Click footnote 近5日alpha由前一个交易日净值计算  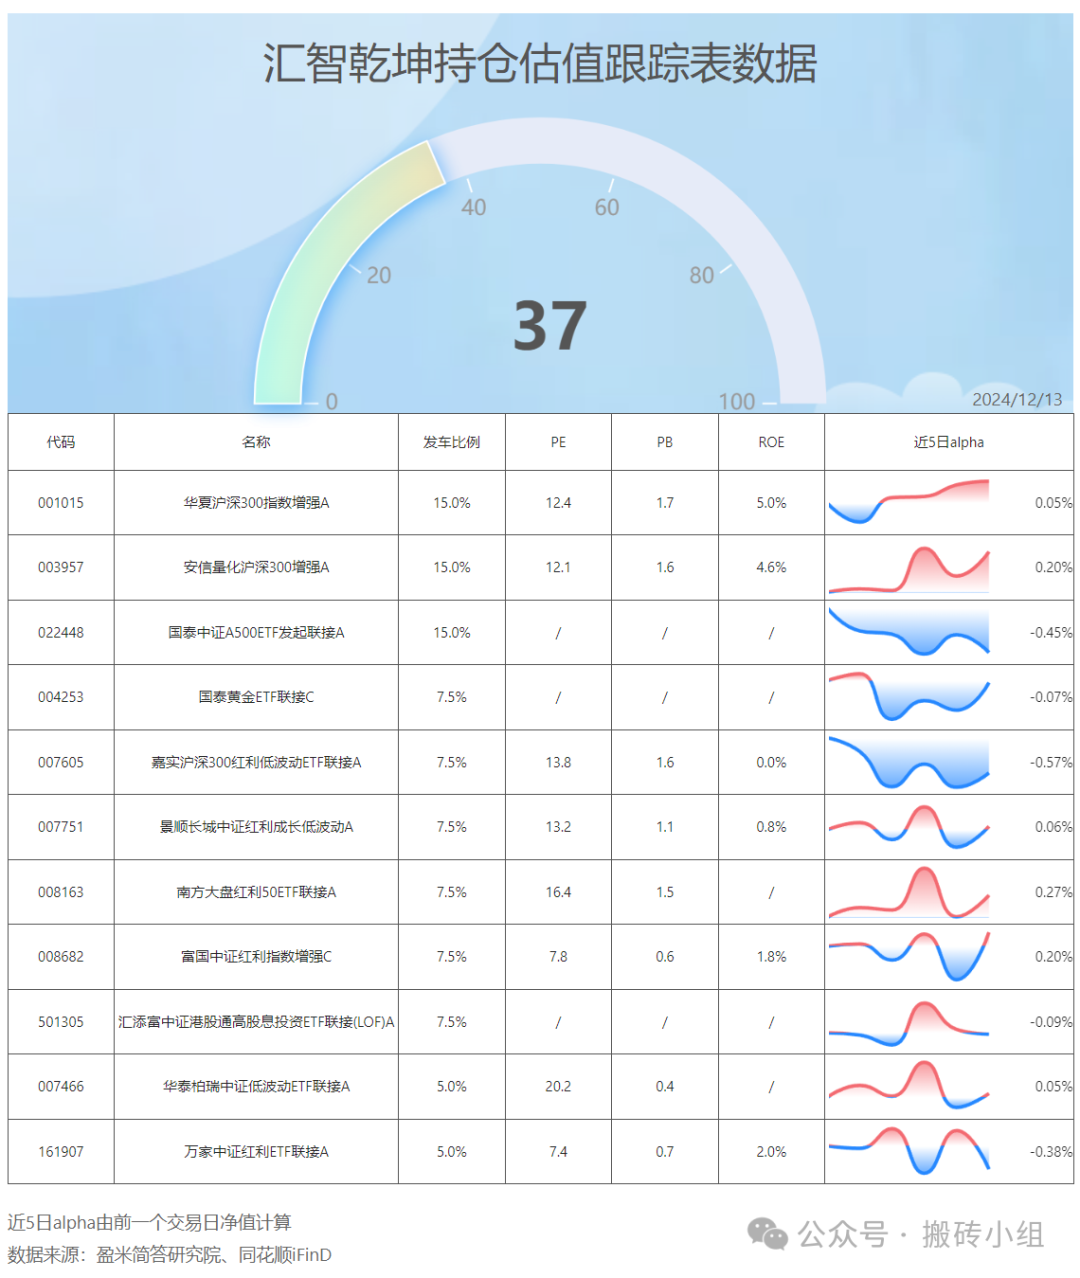149,1222
